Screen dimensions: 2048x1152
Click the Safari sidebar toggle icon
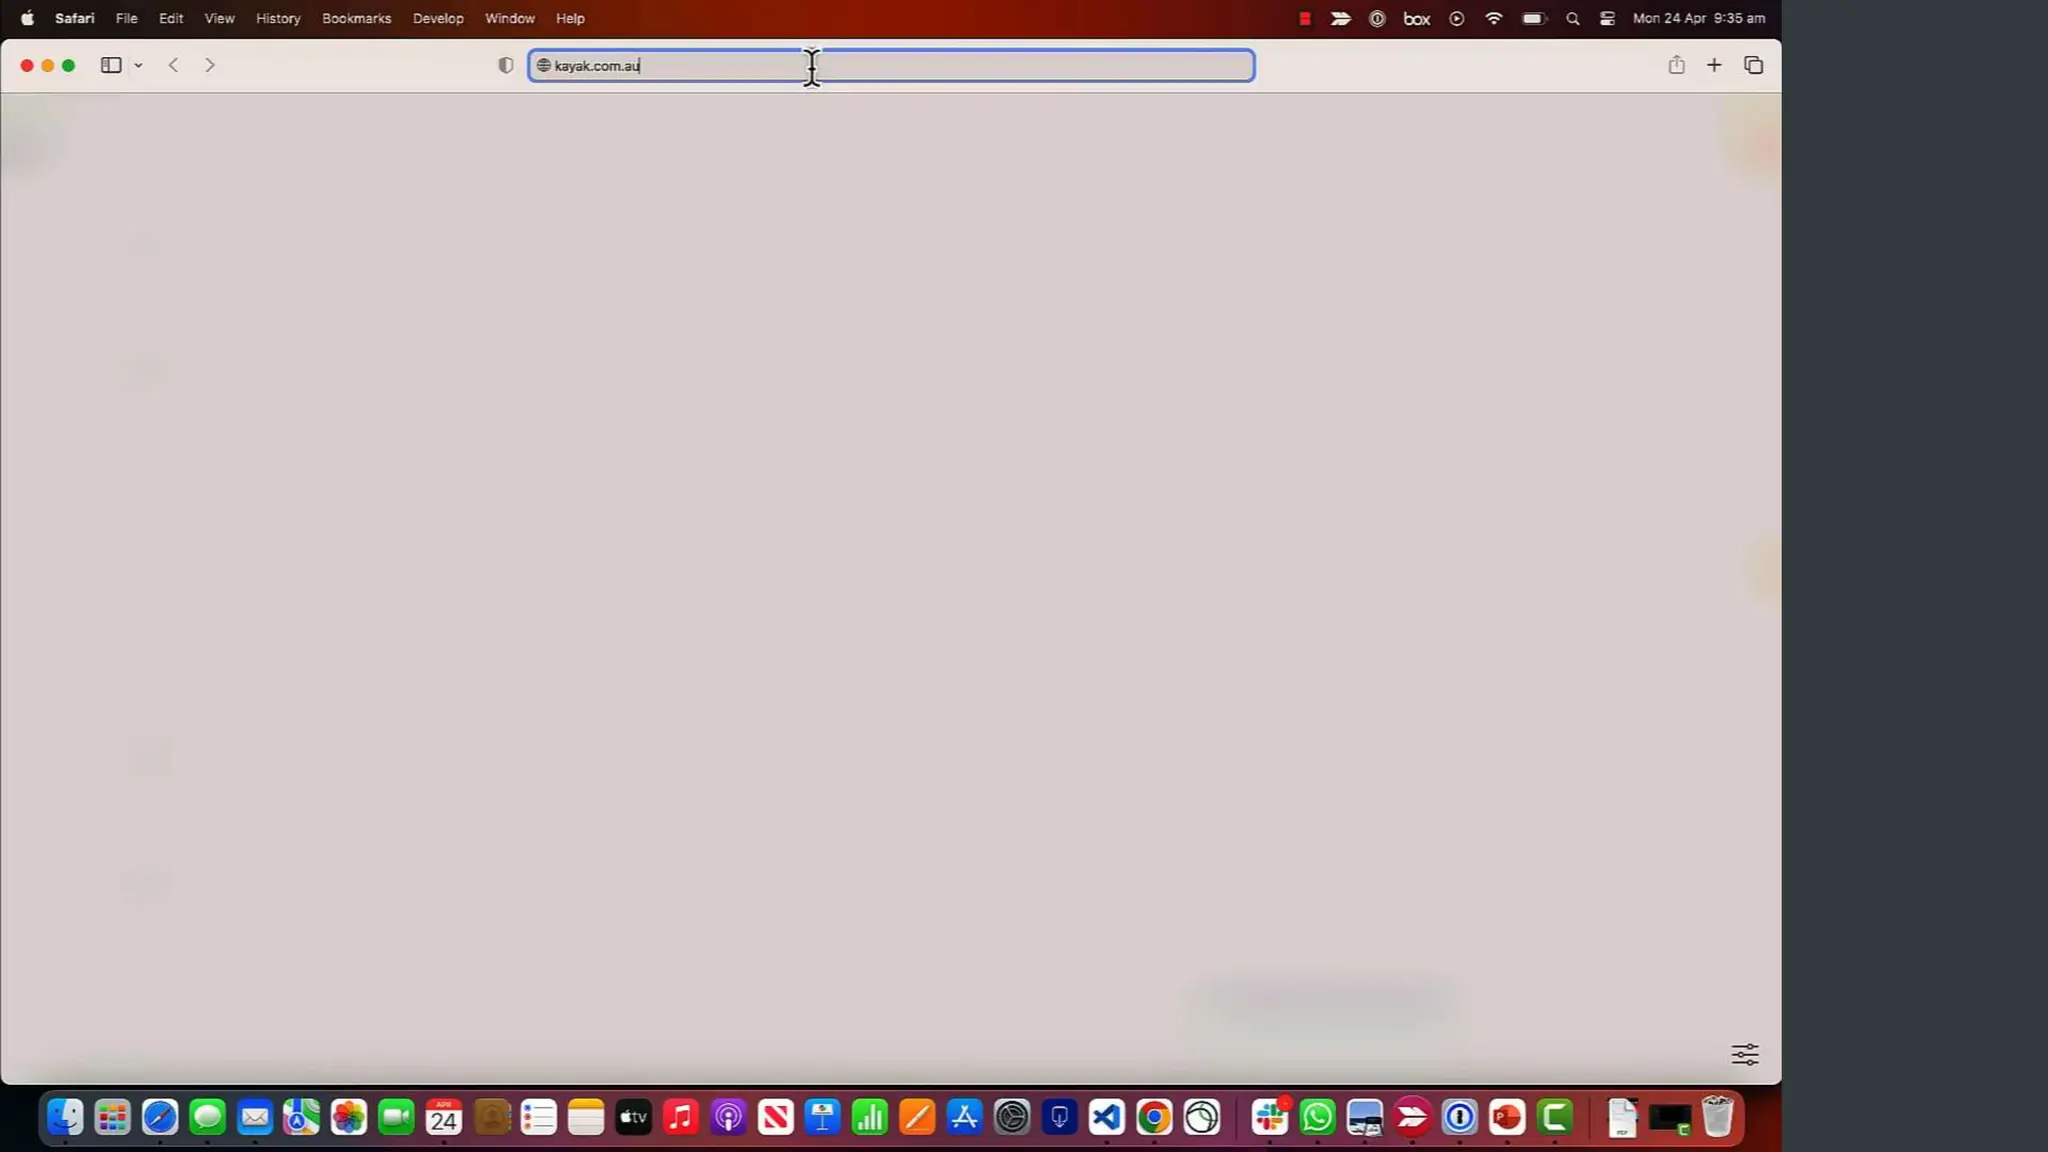[x=111, y=65]
